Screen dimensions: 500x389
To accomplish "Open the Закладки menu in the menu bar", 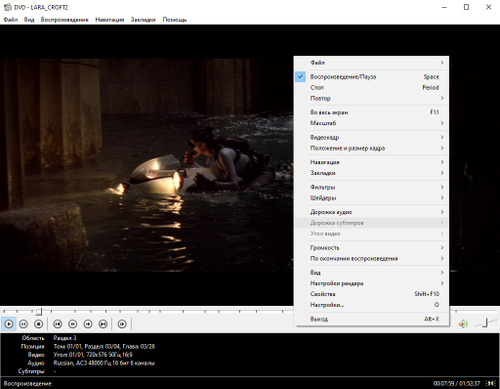I will [143, 20].
